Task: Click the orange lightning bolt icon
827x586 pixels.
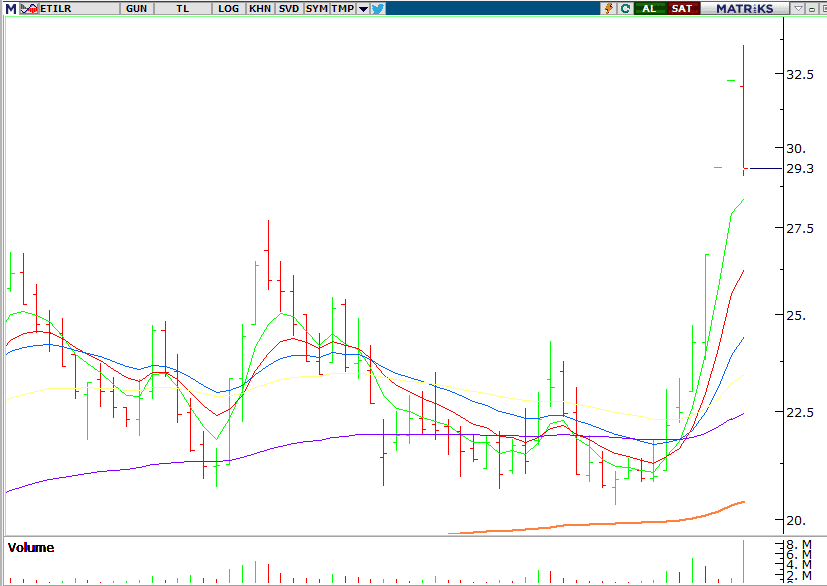Action: tap(609, 8)
